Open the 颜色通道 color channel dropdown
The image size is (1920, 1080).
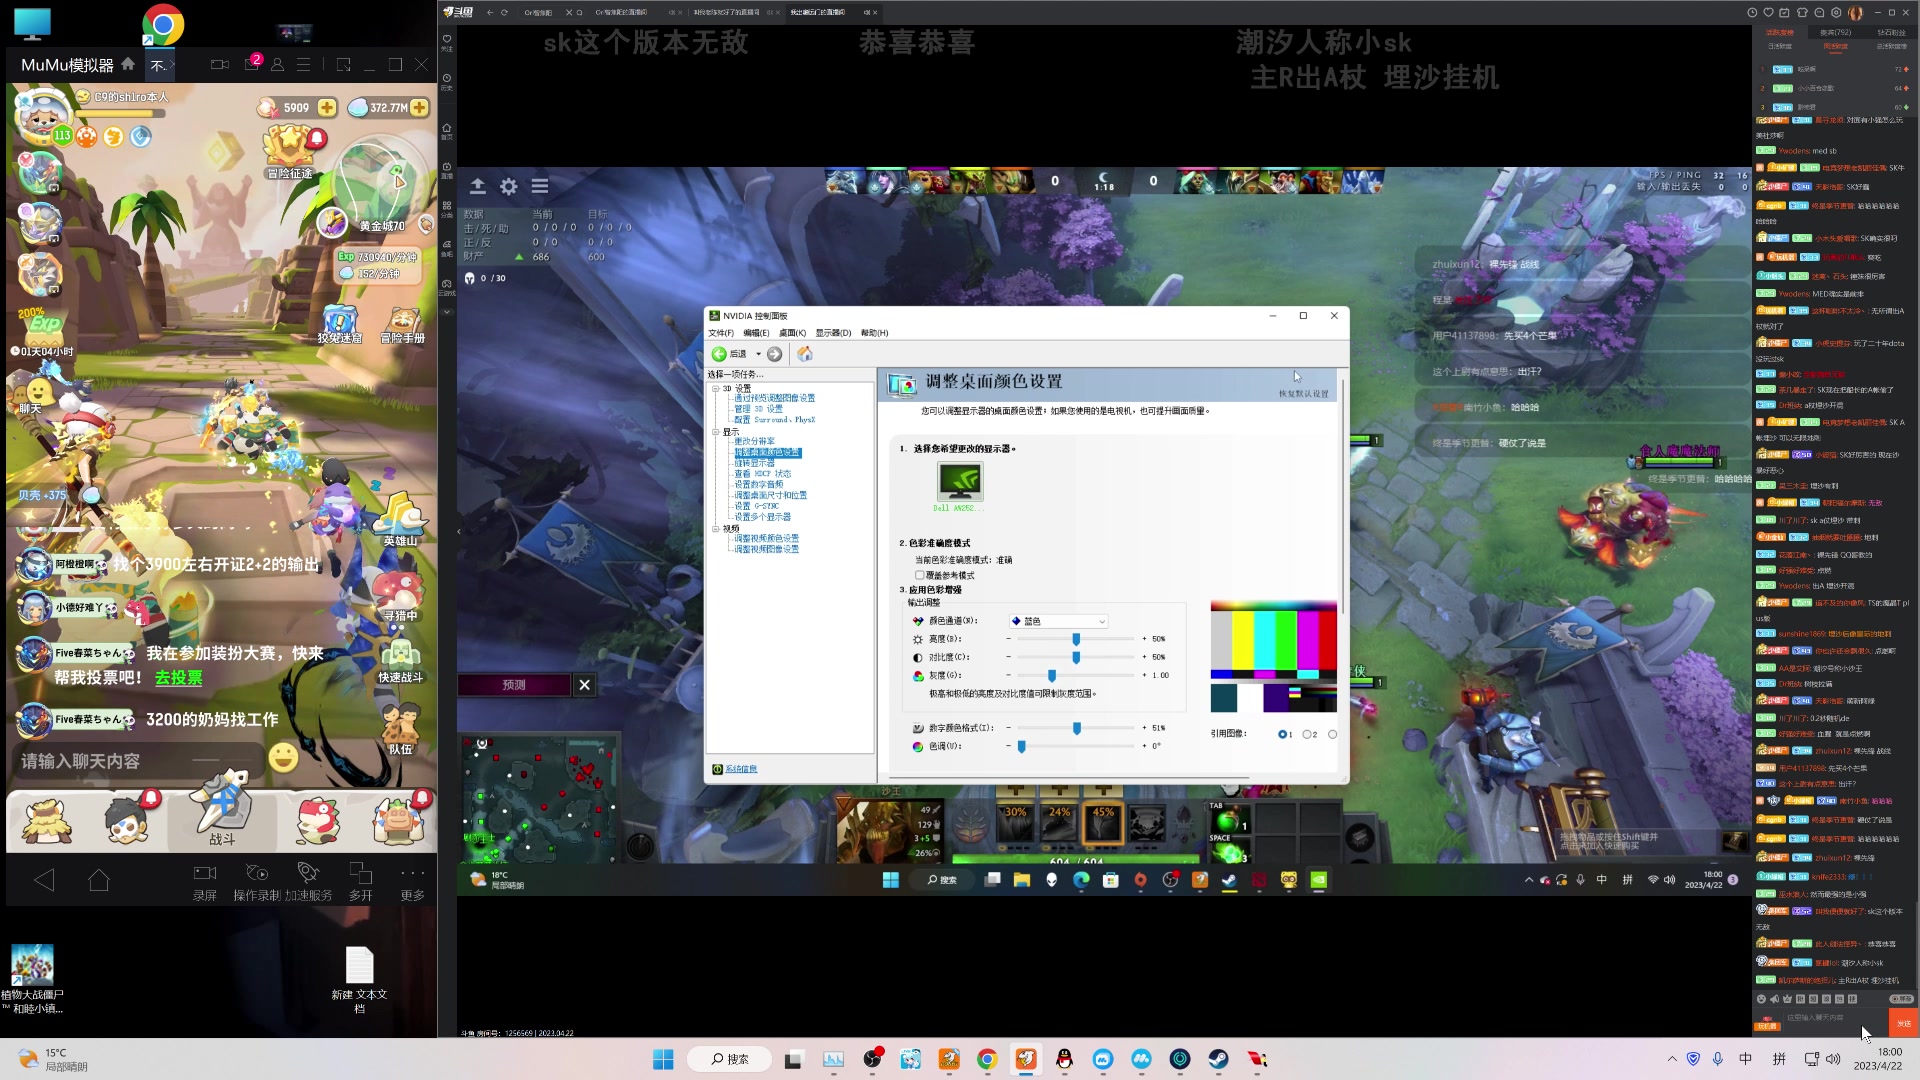1059,621
